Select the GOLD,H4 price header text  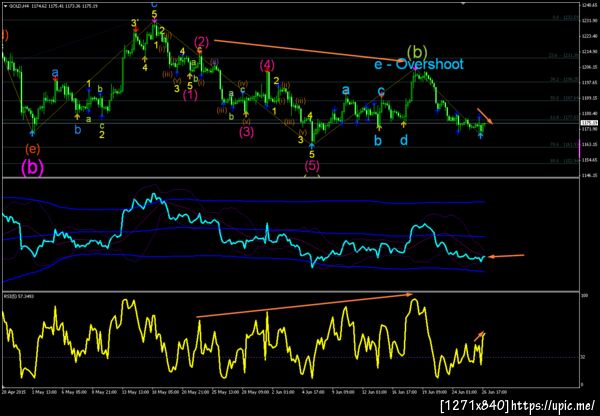pyautogui.click(x=53, y=7)
